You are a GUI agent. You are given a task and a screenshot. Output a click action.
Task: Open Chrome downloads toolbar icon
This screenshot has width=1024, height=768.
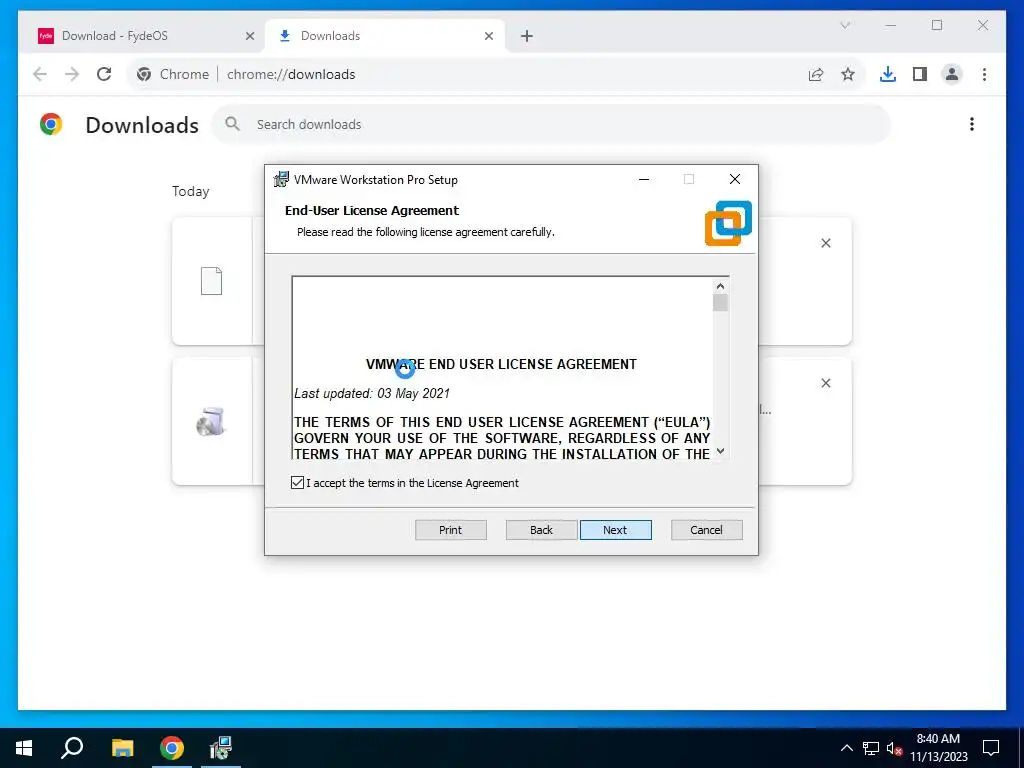888,74
